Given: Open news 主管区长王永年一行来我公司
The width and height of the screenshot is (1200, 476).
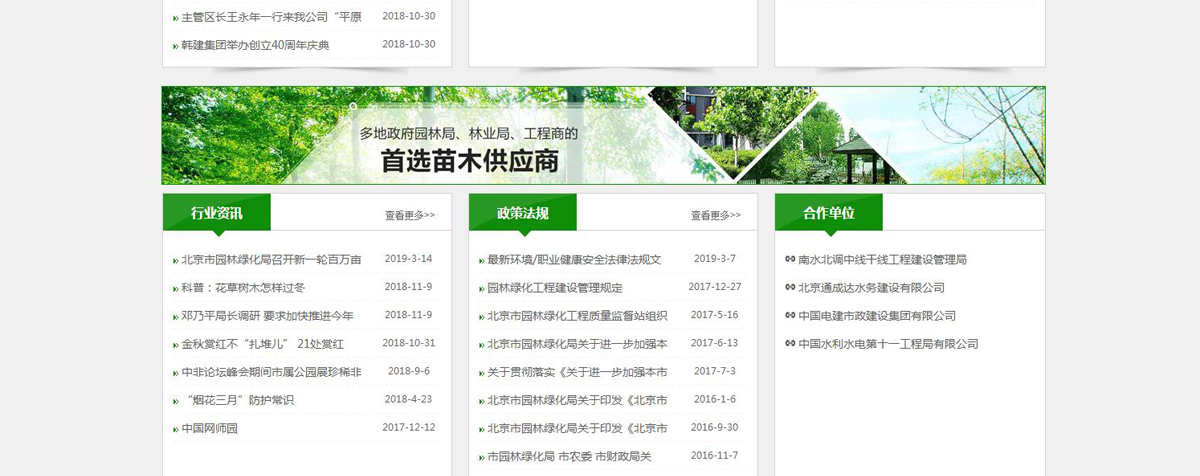Looking at the screenshot, I should (x=271, y=17).
